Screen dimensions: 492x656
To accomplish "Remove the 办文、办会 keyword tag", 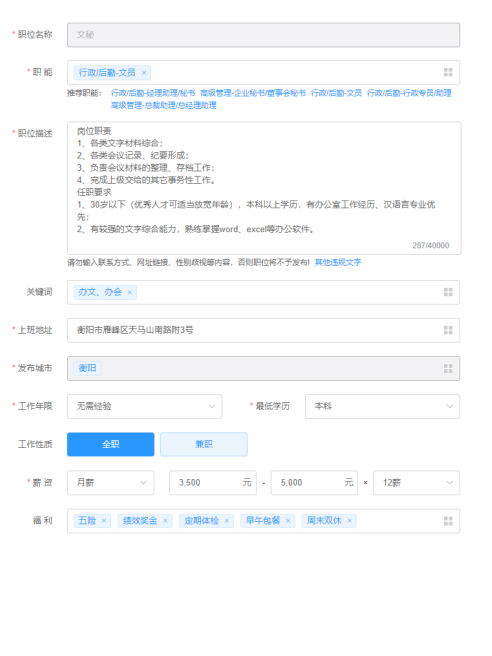I will (130, 292).
